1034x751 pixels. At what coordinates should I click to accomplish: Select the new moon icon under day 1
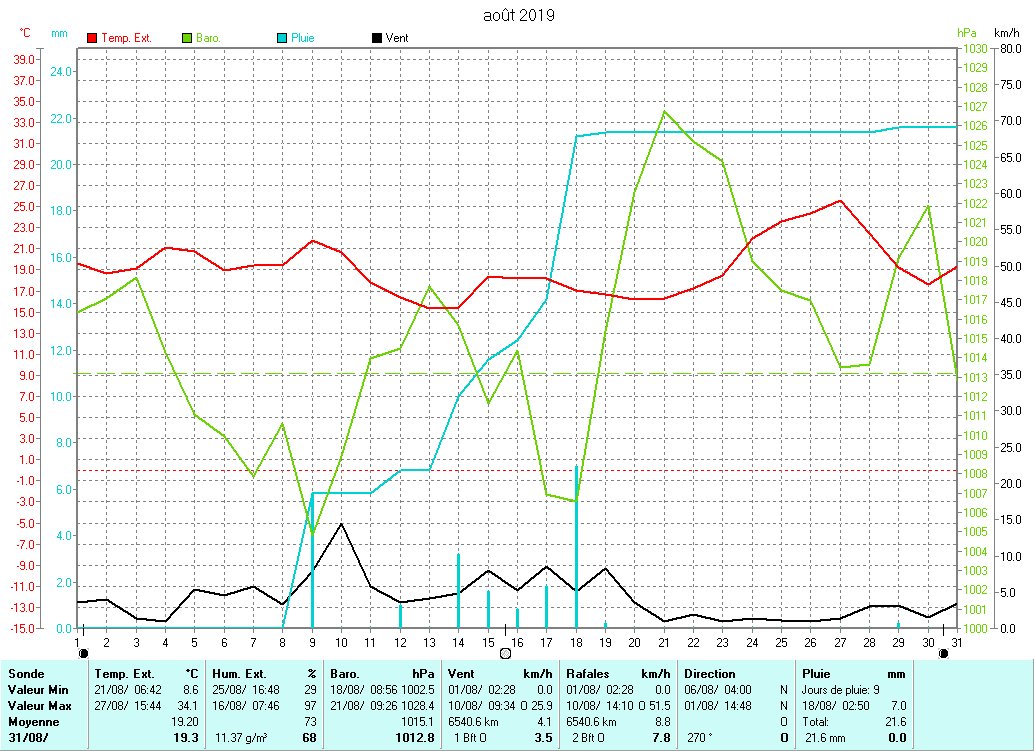coord(82,652)
